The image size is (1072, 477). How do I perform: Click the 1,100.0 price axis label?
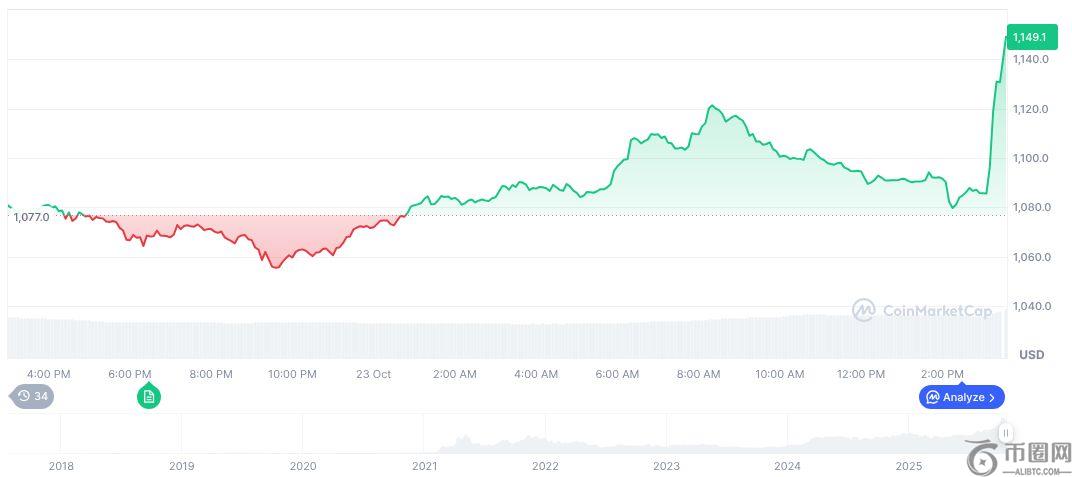click(1029, 158)
